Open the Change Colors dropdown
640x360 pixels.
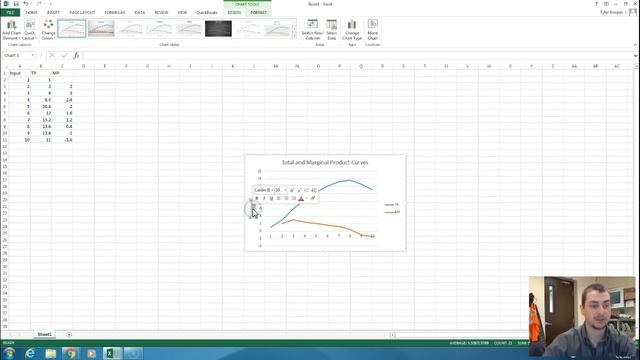48,30
